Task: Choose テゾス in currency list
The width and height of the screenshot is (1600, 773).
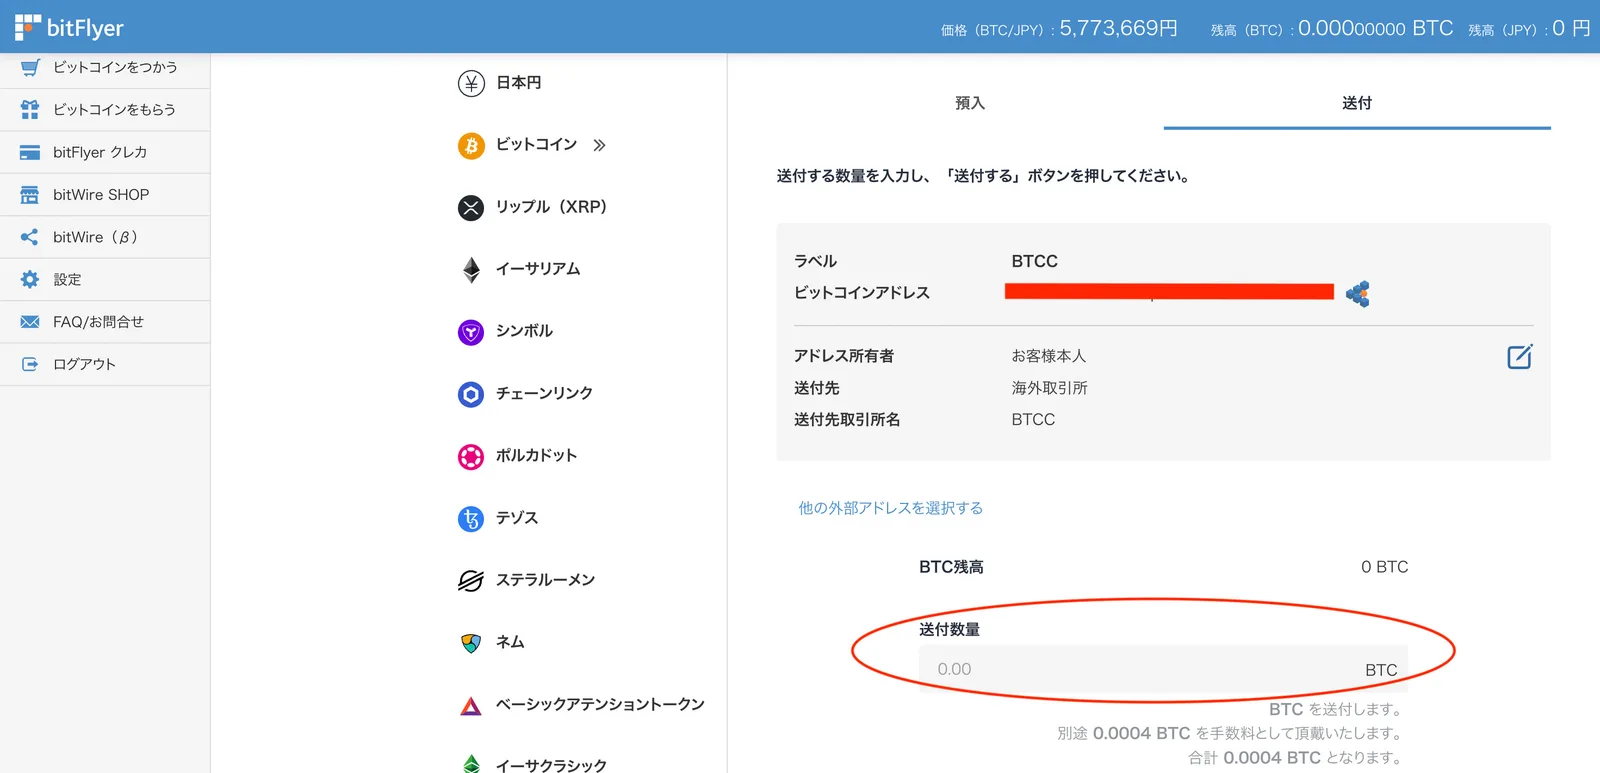Action: pos(517,518)
